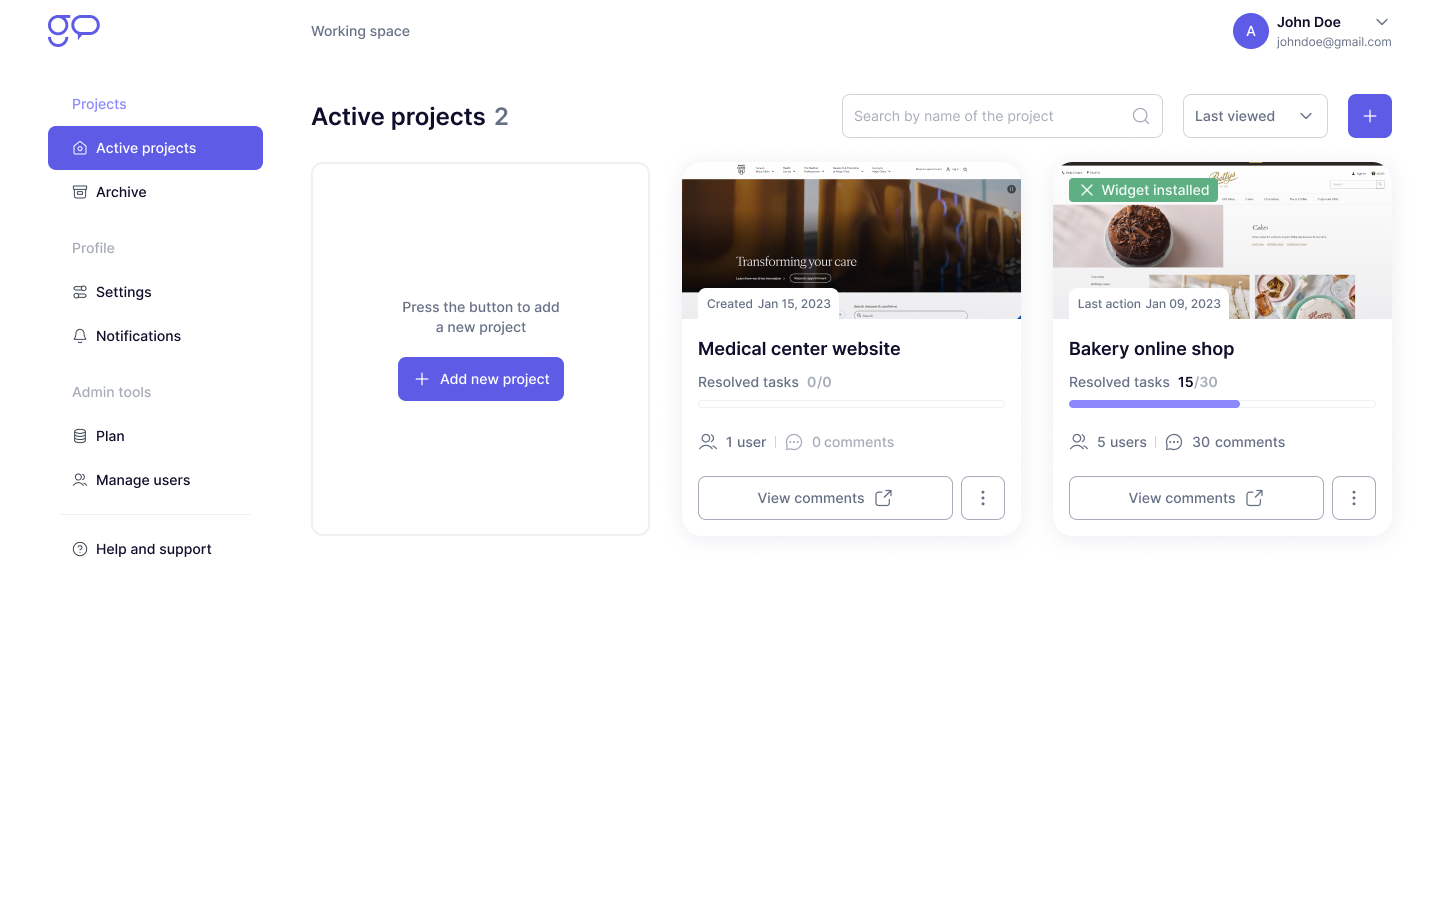
Task: Dismiss the Widget installed badge via X
Action: pos(1086,190)
